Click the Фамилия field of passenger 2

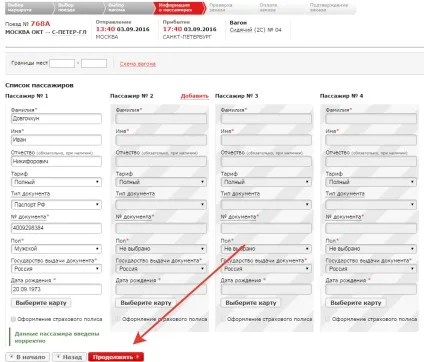(x=161, y=118)
